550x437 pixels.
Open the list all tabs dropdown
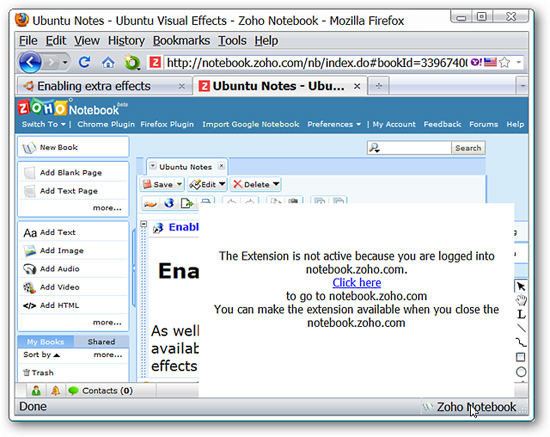click(x=523, y=86)
